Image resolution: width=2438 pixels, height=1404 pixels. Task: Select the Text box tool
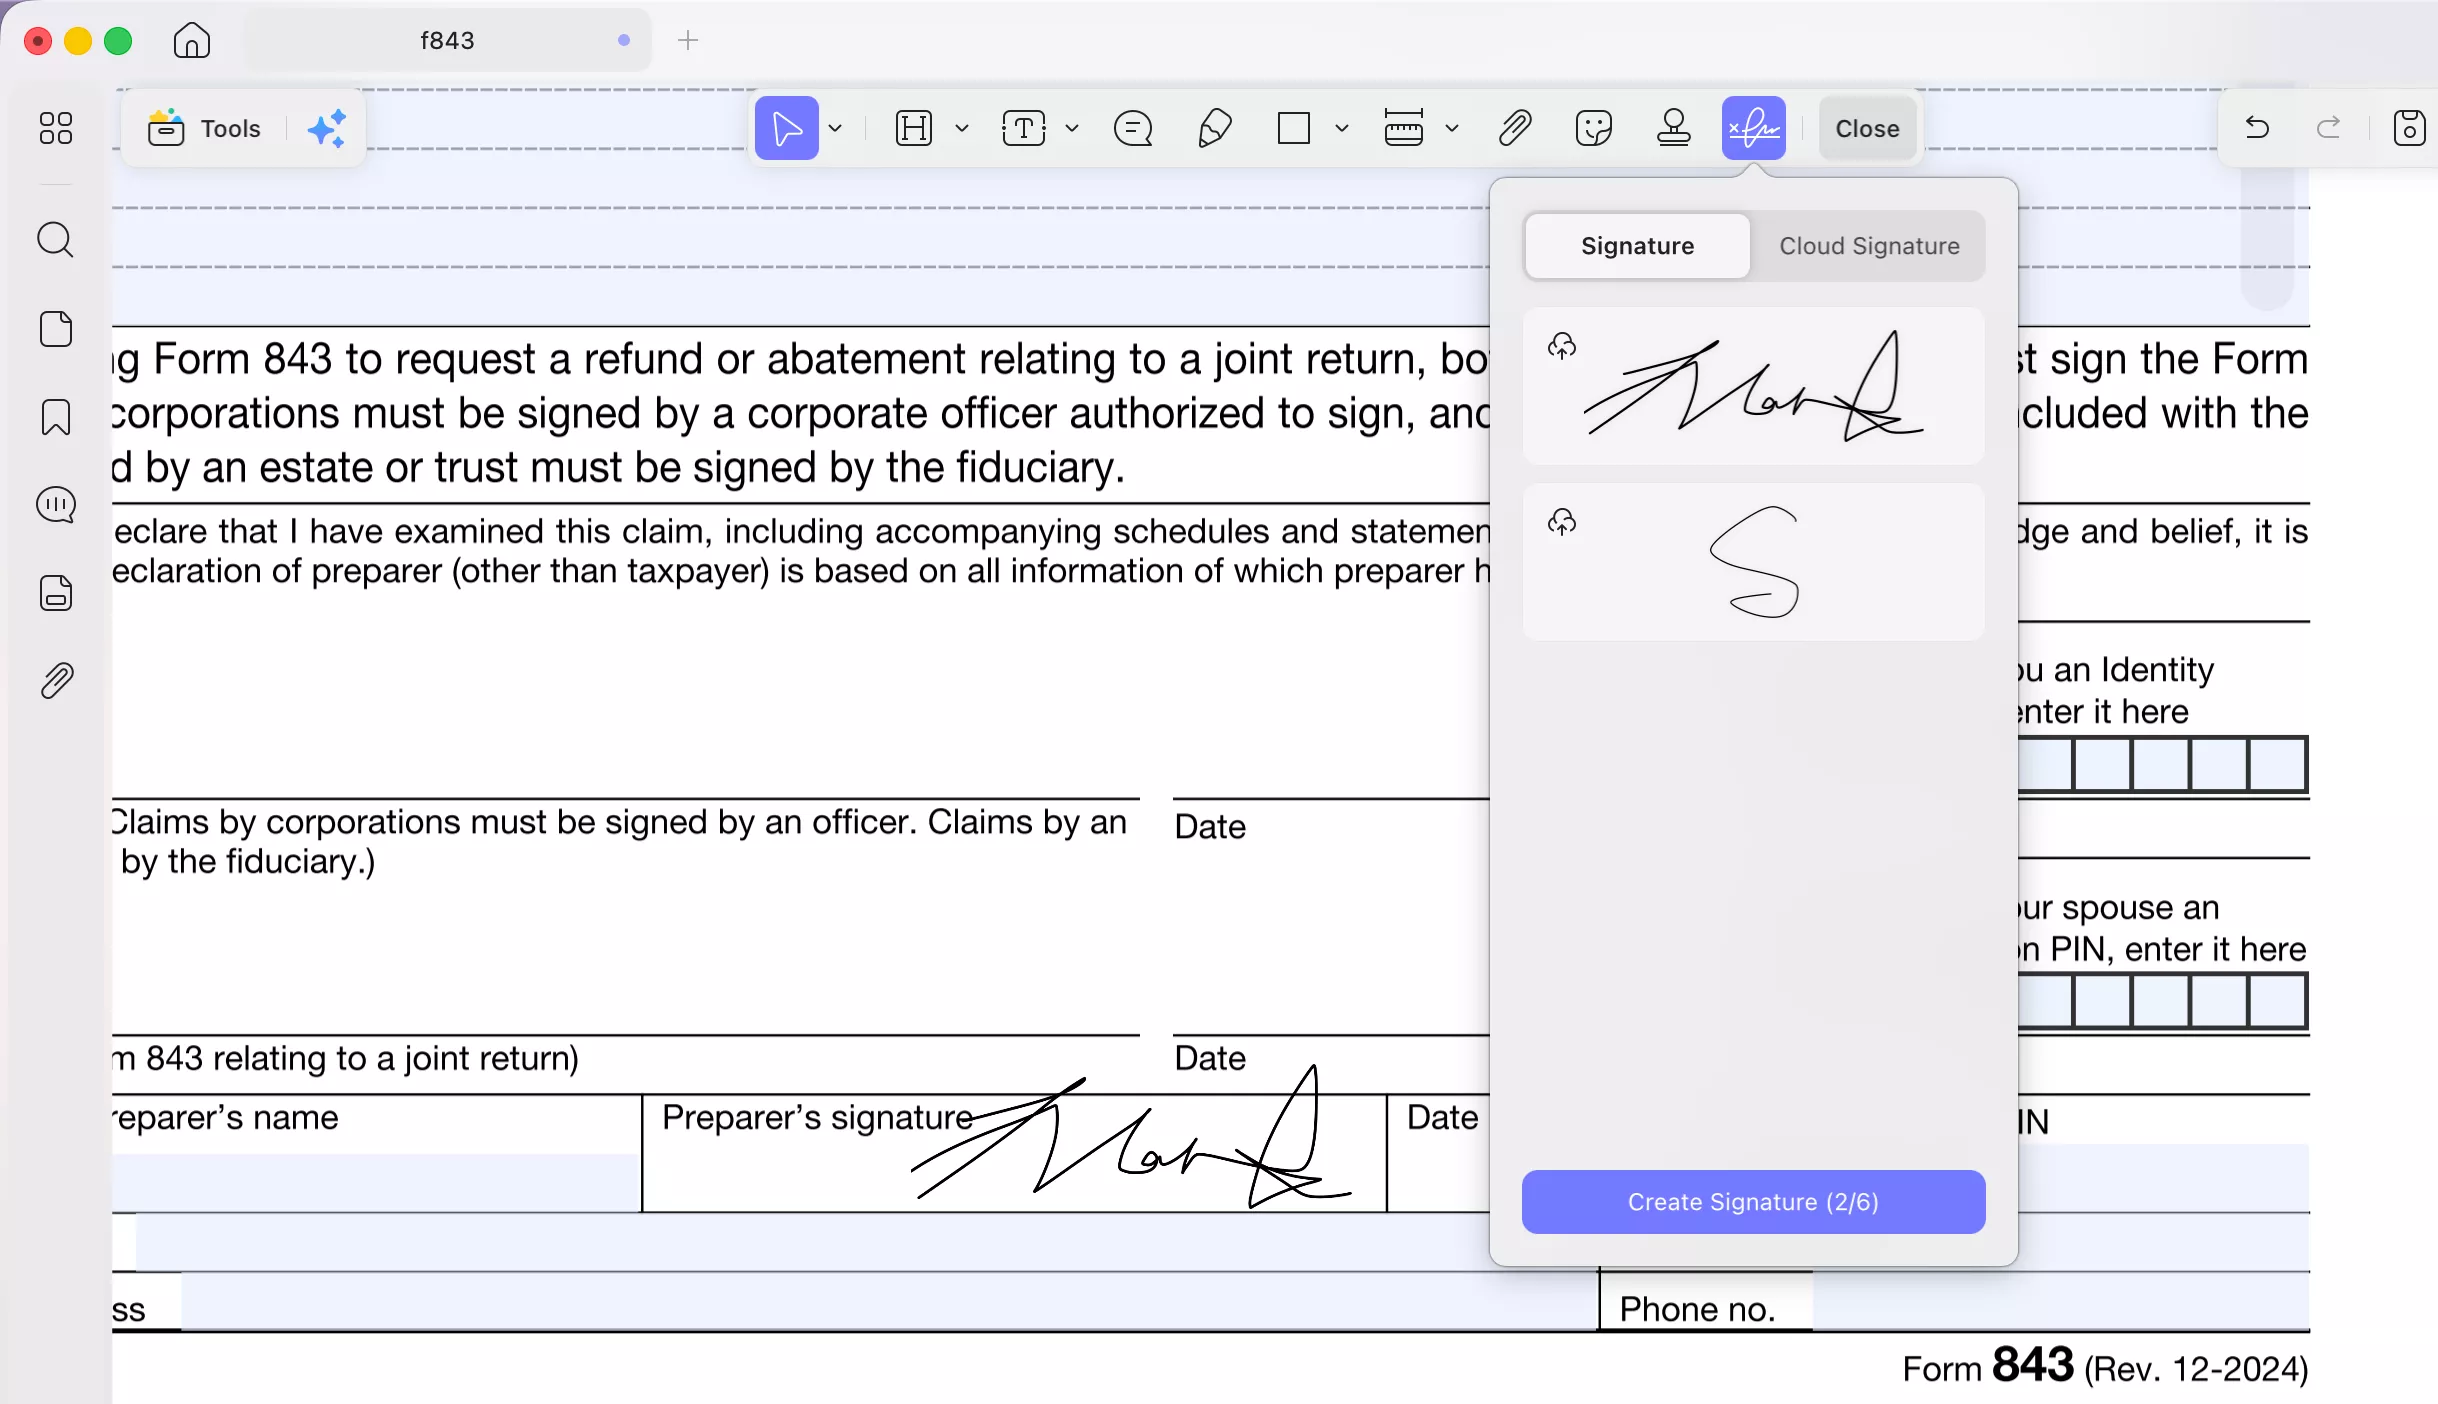coord(1024,128)
